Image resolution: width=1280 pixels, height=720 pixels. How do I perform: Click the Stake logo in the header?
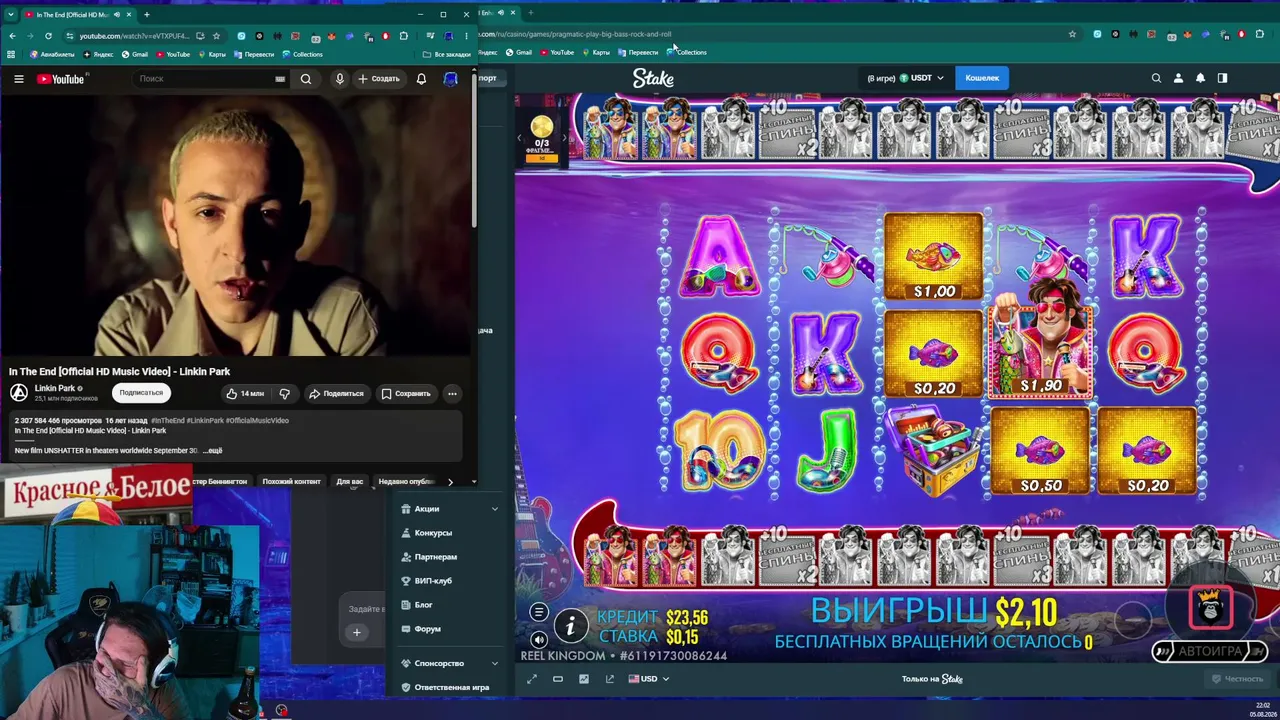(x=653, y=78)
